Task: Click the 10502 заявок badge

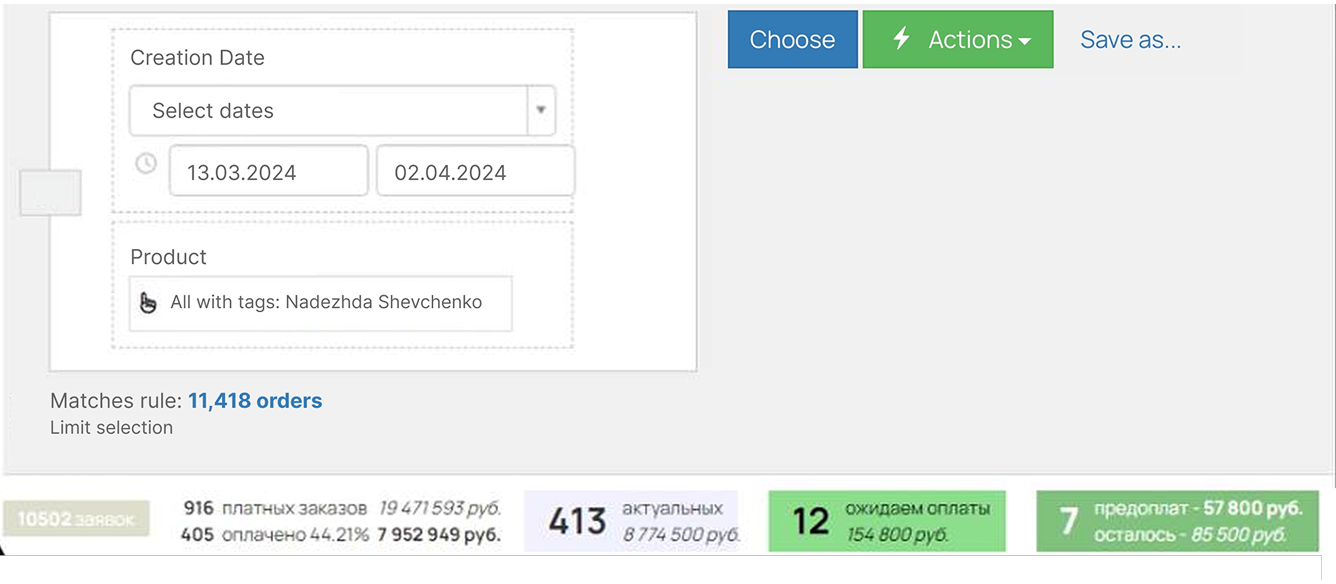Action: click(x=76, y=519)
